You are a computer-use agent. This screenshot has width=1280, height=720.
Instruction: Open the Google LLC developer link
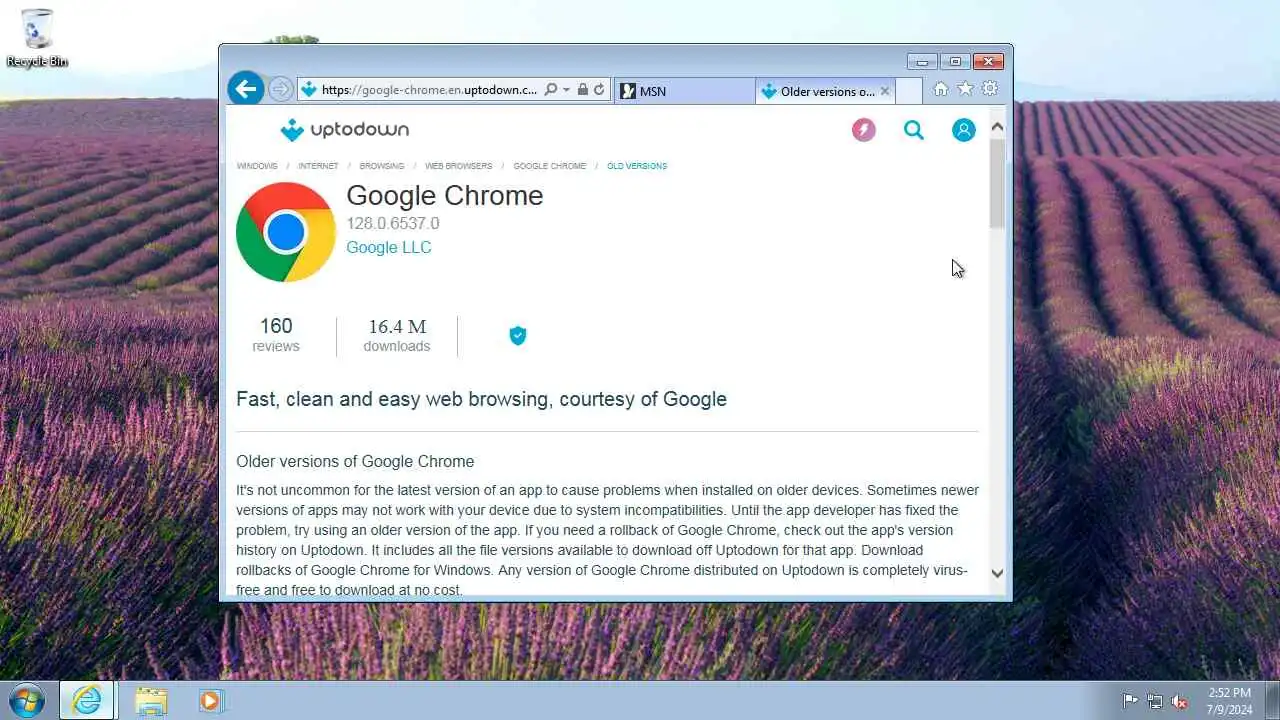coord(389,247)
